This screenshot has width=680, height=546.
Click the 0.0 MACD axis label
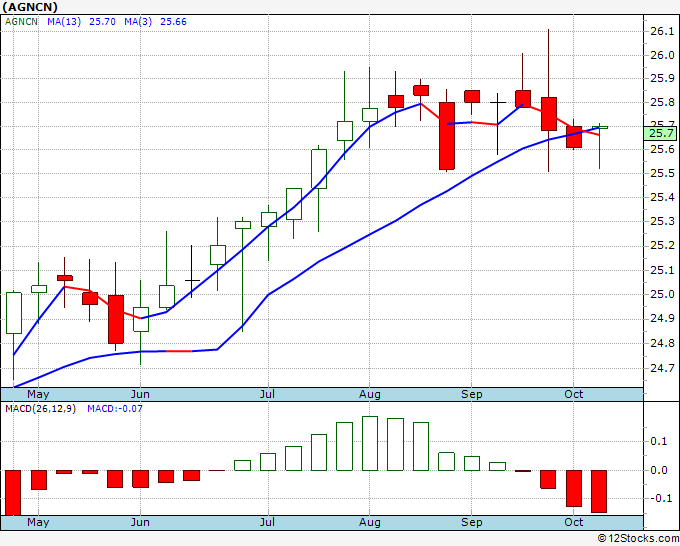659,471
